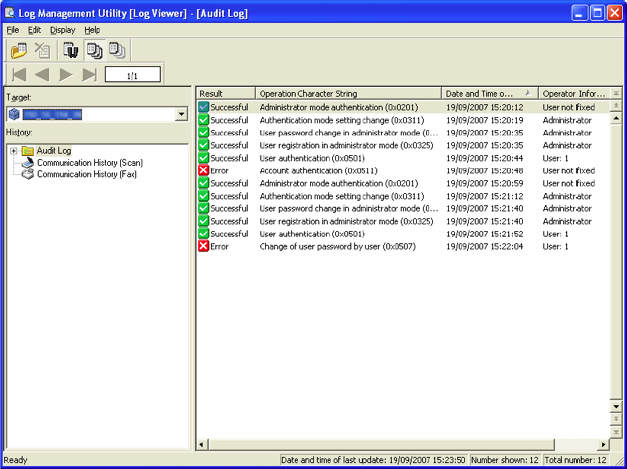
Task: Click the fax icon beside Communication History (Fax)
Action: (x=28, y=174)
